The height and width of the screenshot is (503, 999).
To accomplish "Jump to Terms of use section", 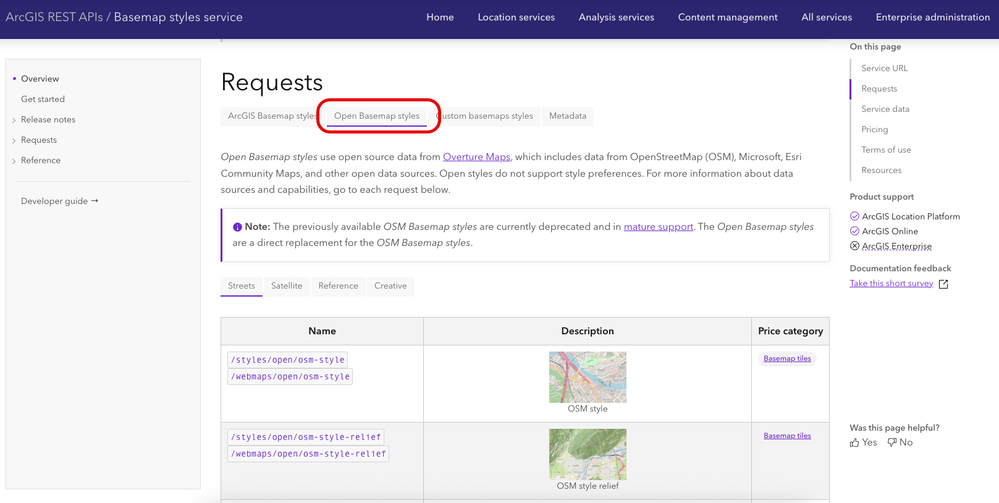I will click(x=886, y=150).
